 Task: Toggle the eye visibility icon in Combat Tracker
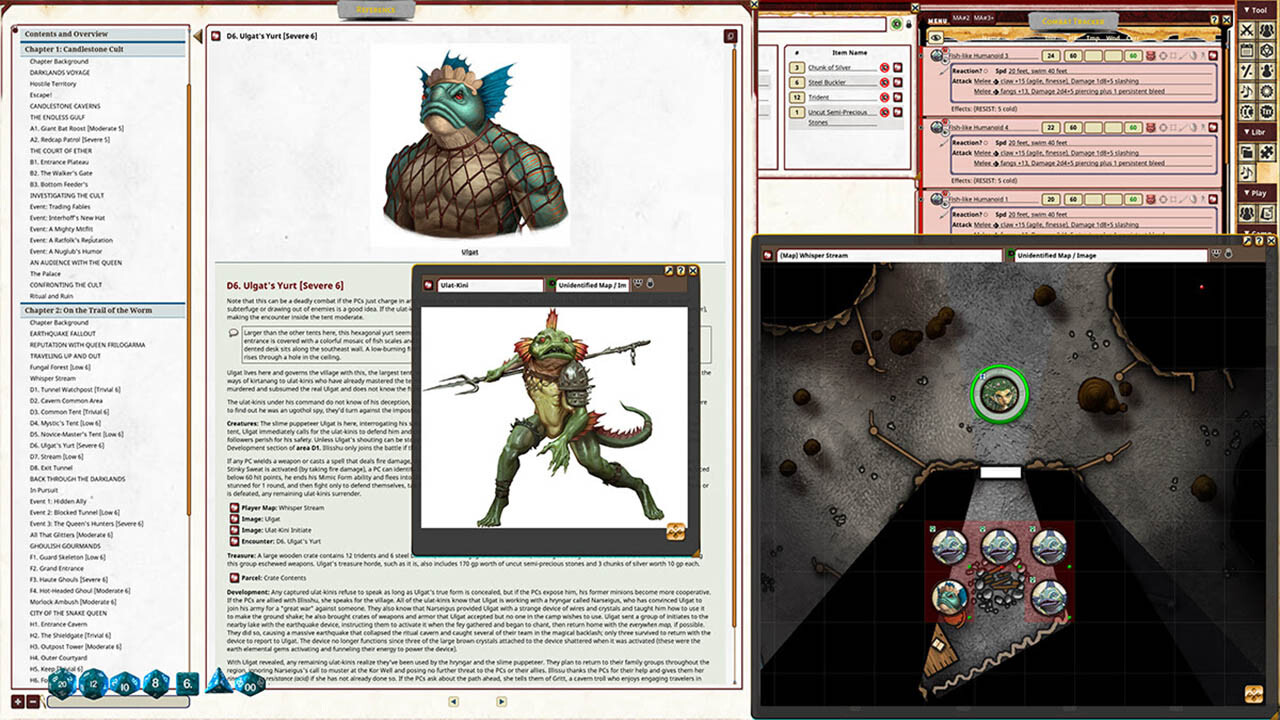[936, 37]
